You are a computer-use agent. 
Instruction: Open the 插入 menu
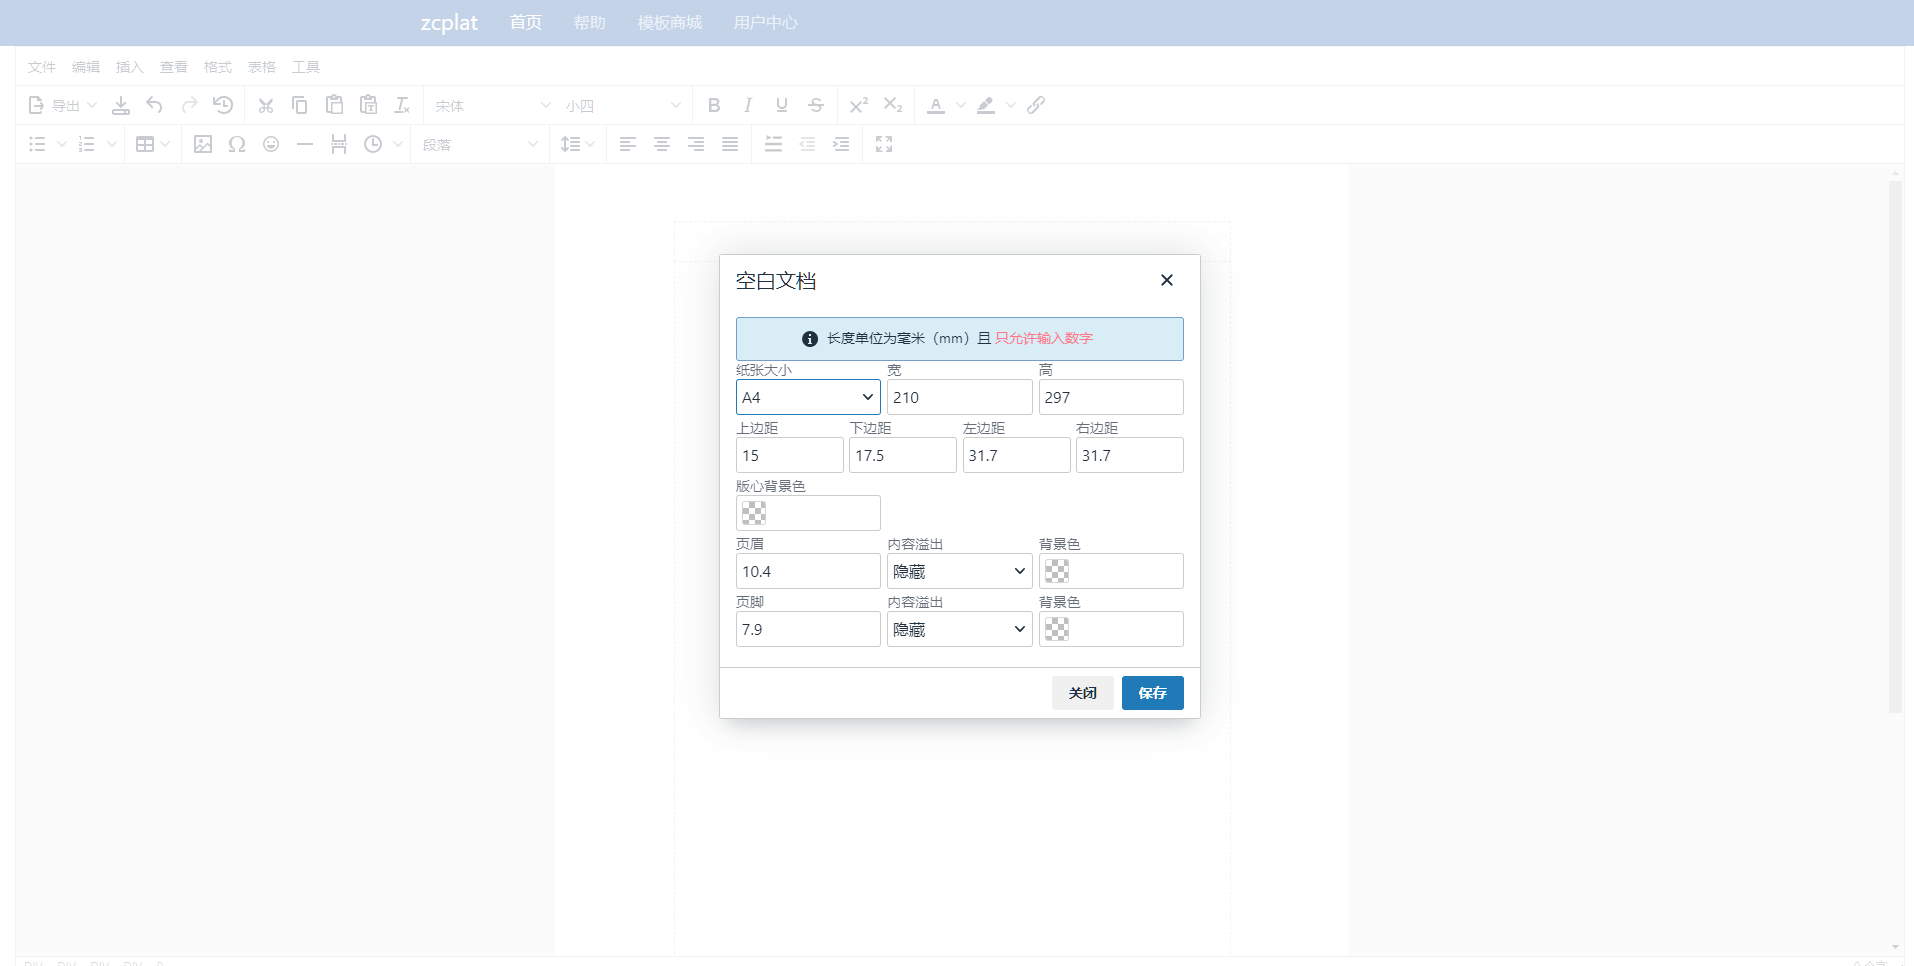[x=130, y=67]
